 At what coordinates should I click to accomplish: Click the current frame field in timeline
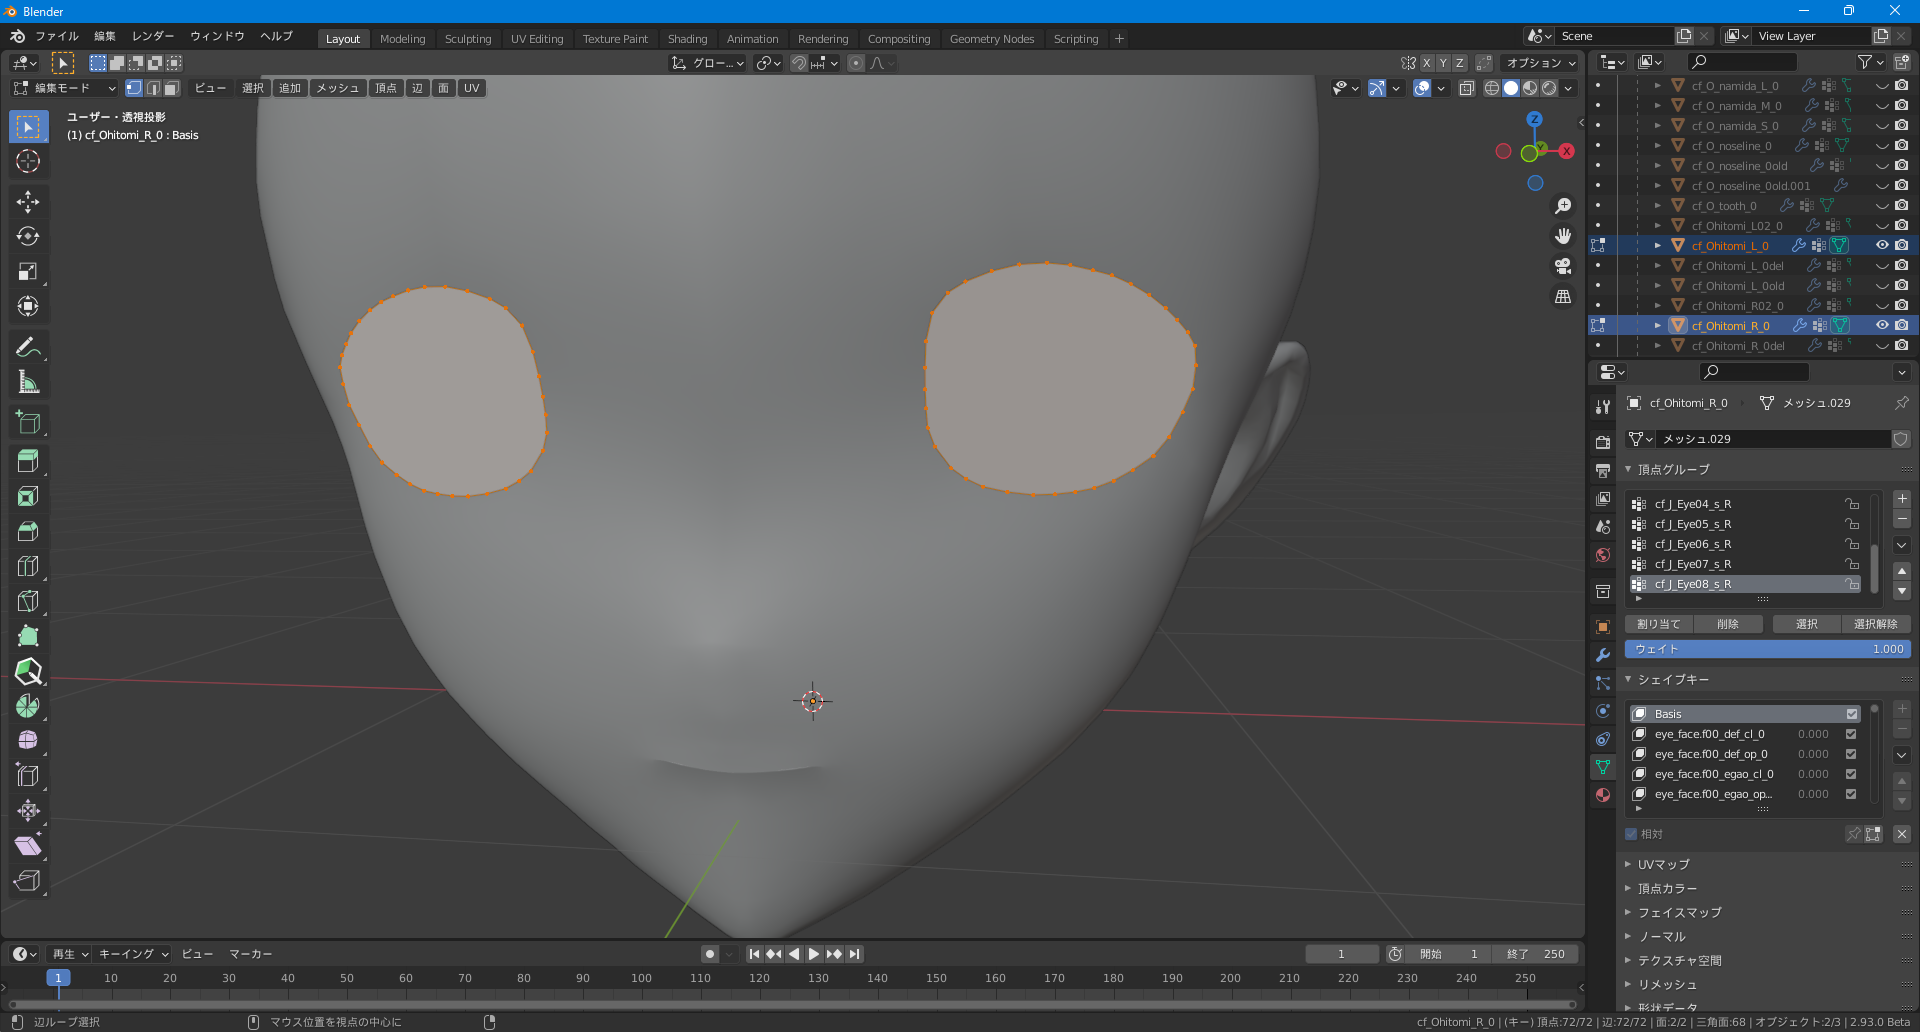[1341, 954]
